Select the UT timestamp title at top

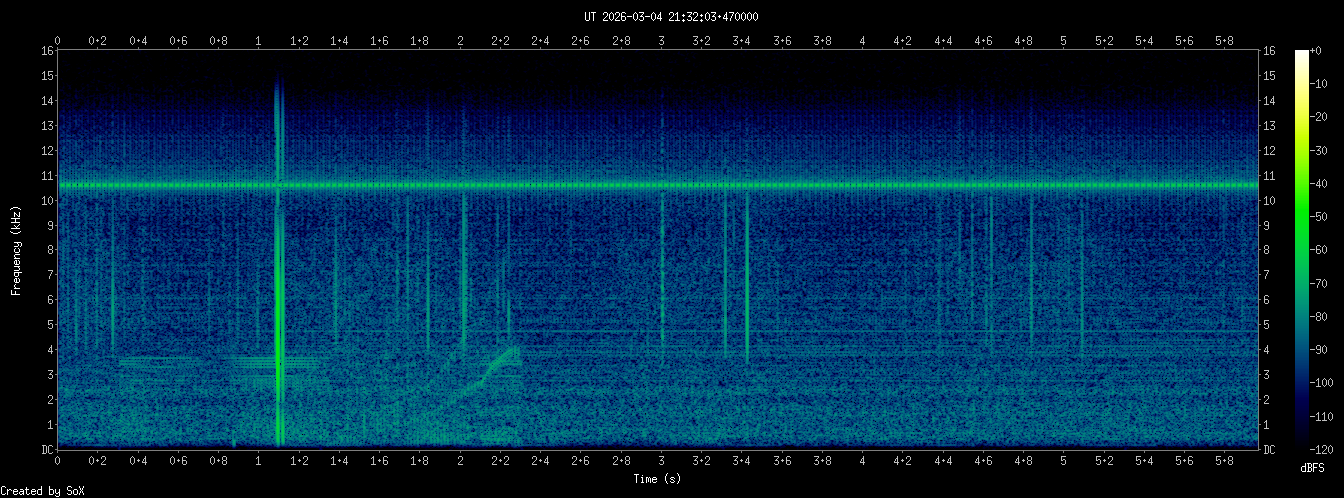pos(671,16)
